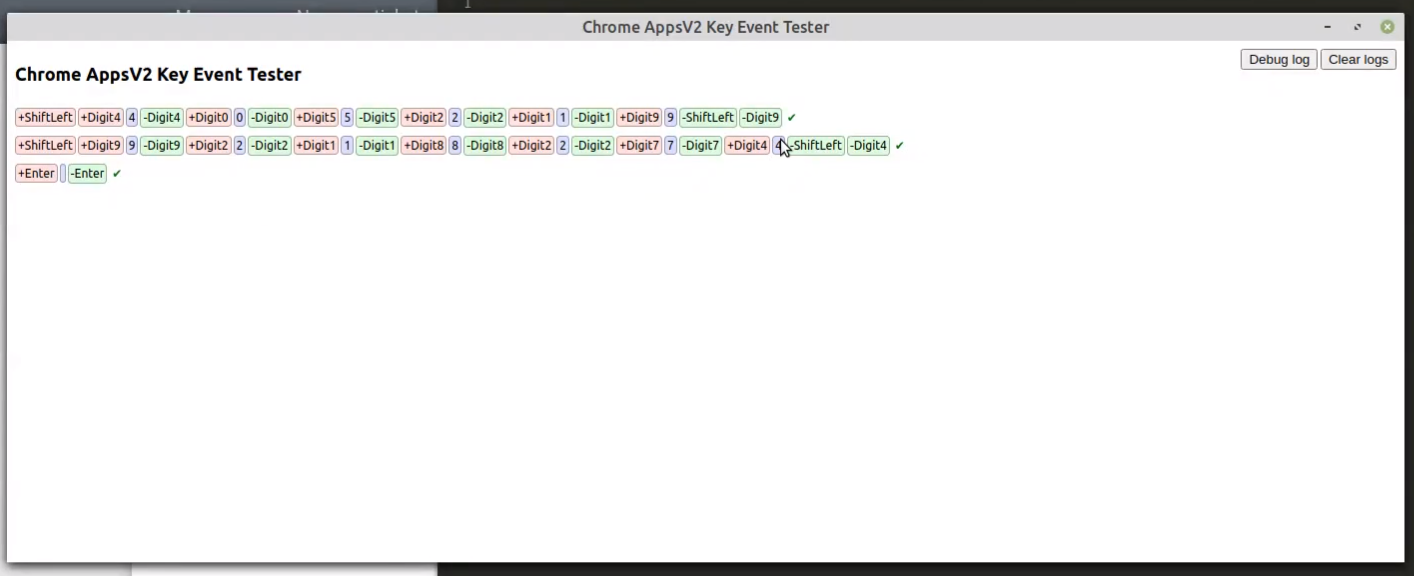Image resolution: width=1414 pixels, height=576 pixels.
Task: Click -Digit1 in the first log row
Action: tap(593, 117)
